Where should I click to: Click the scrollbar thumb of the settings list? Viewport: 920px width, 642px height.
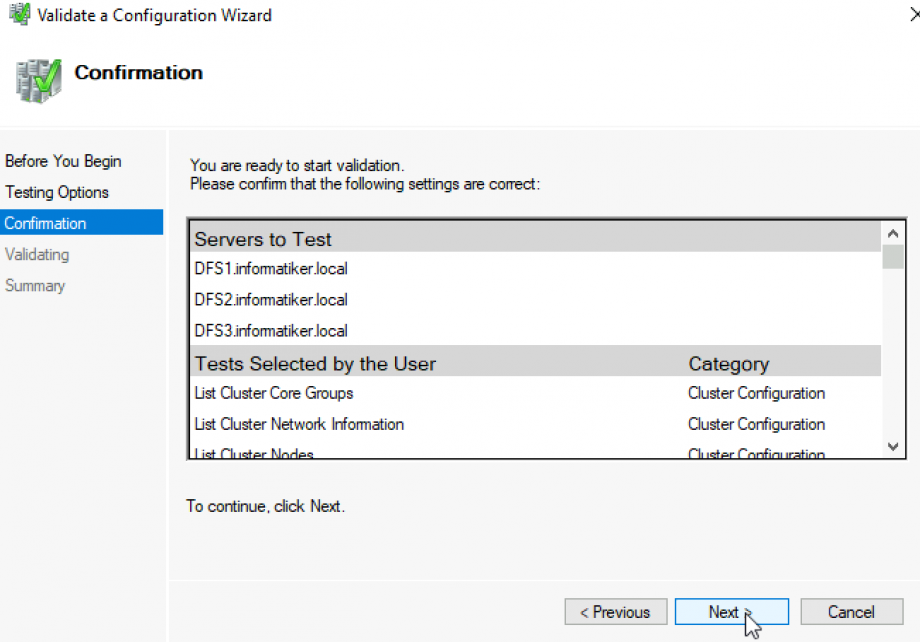click(x=894, y=257)
